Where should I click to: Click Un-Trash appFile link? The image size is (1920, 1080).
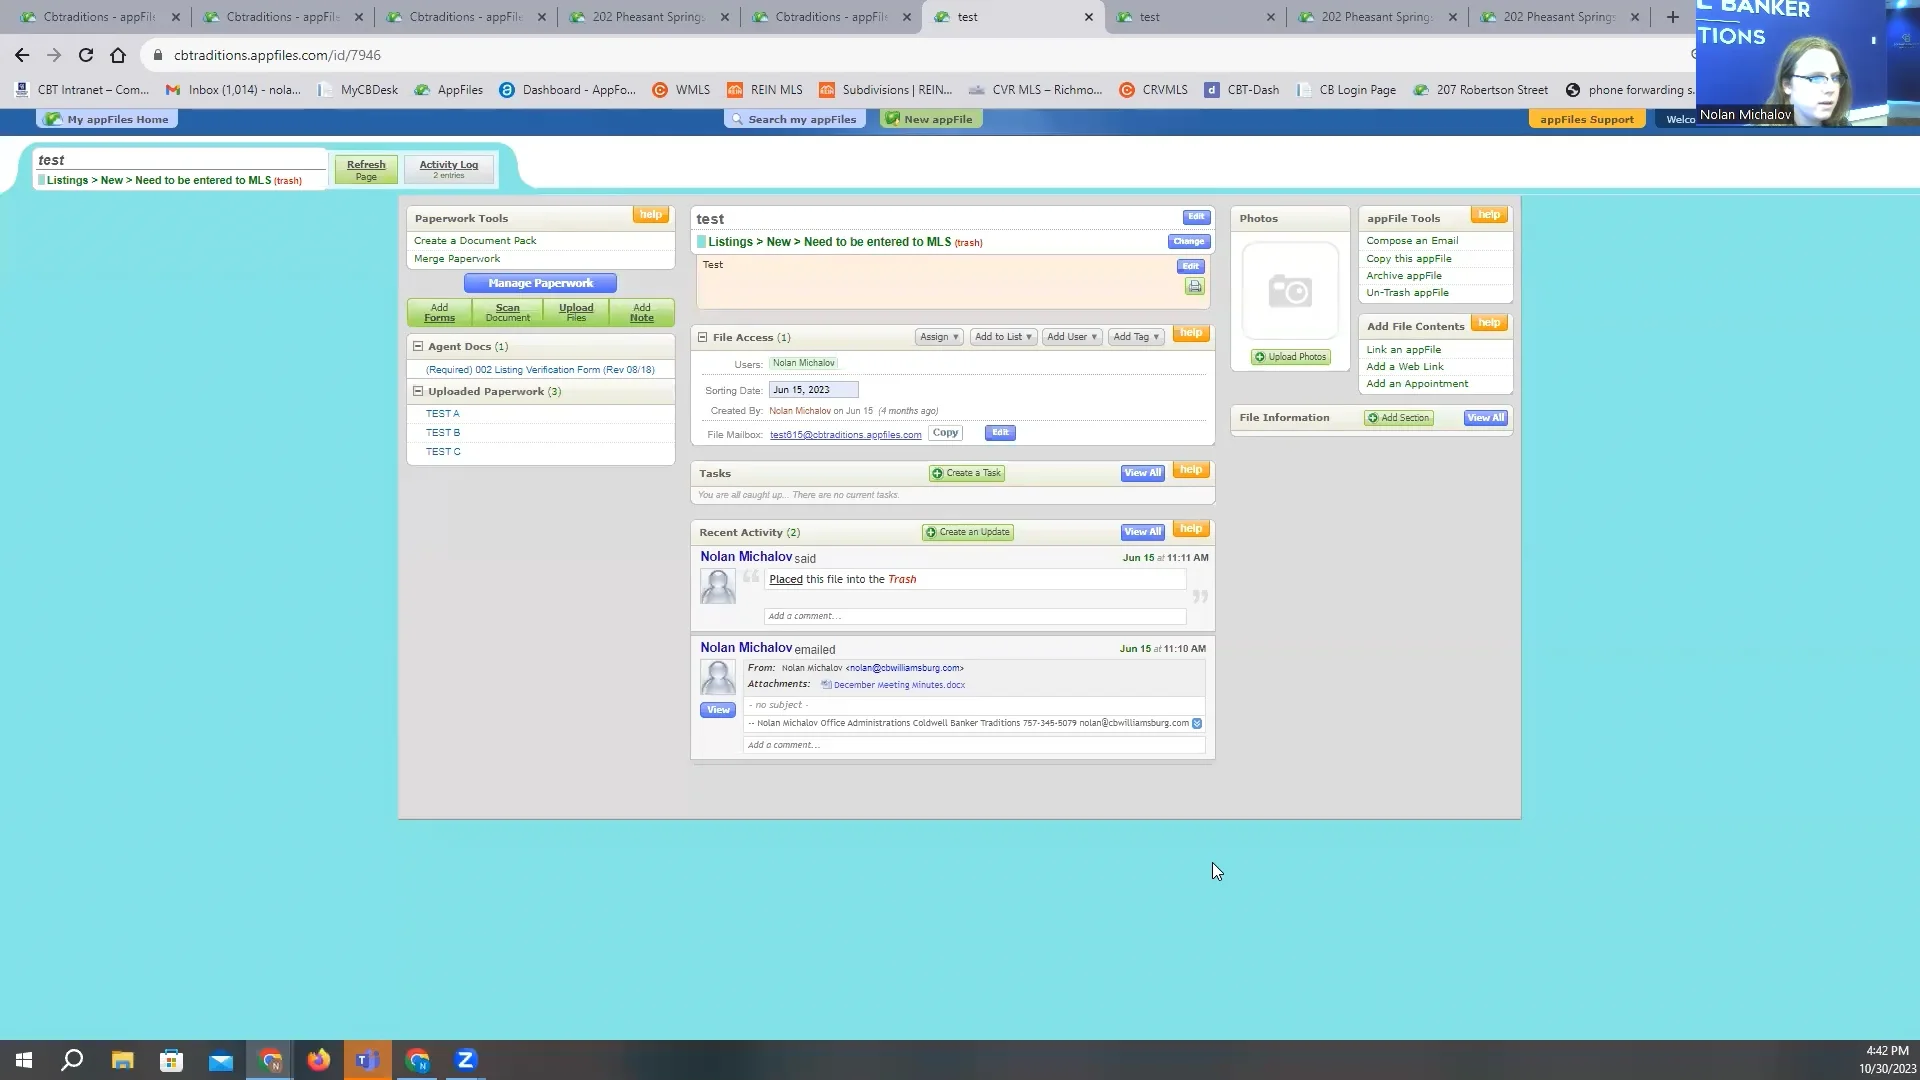click(1407, 292)
